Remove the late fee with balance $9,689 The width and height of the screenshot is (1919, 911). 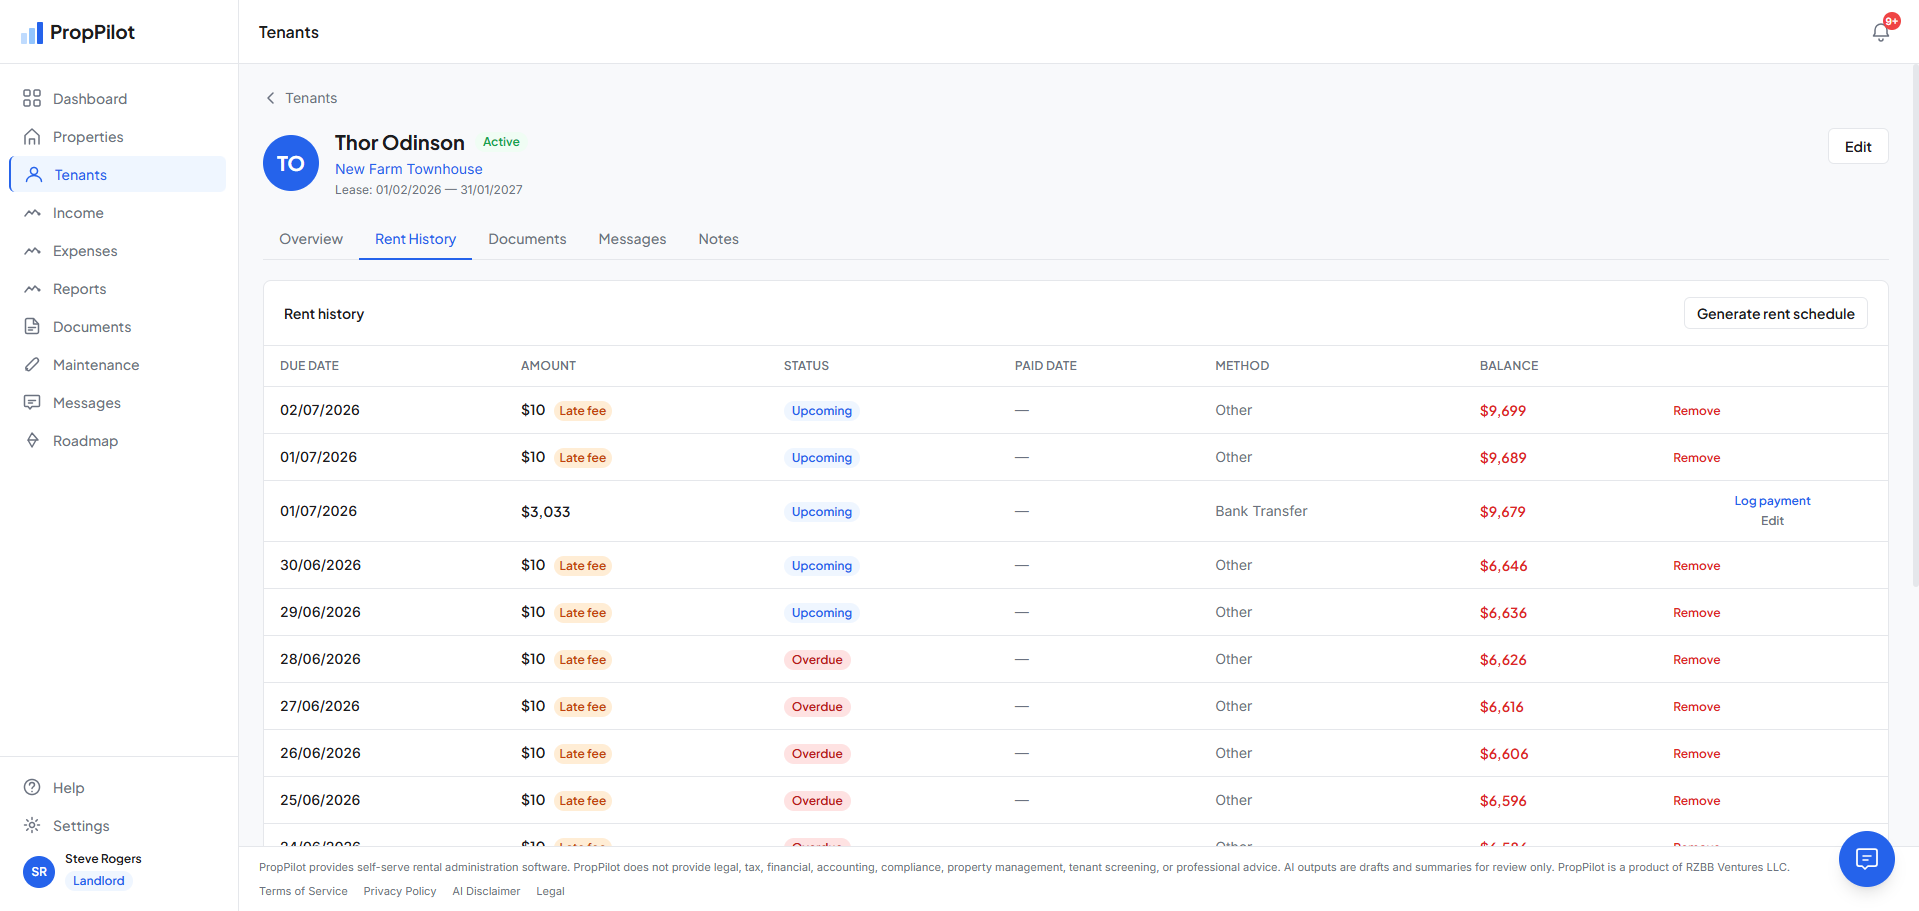1696,458
